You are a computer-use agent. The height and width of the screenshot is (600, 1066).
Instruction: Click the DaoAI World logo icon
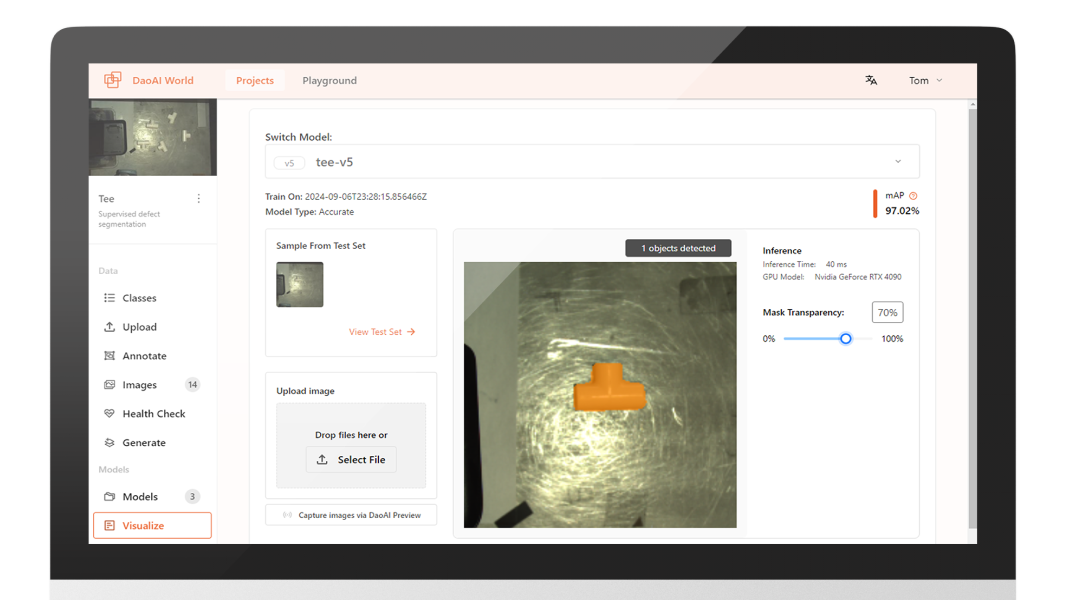[112, 80]
